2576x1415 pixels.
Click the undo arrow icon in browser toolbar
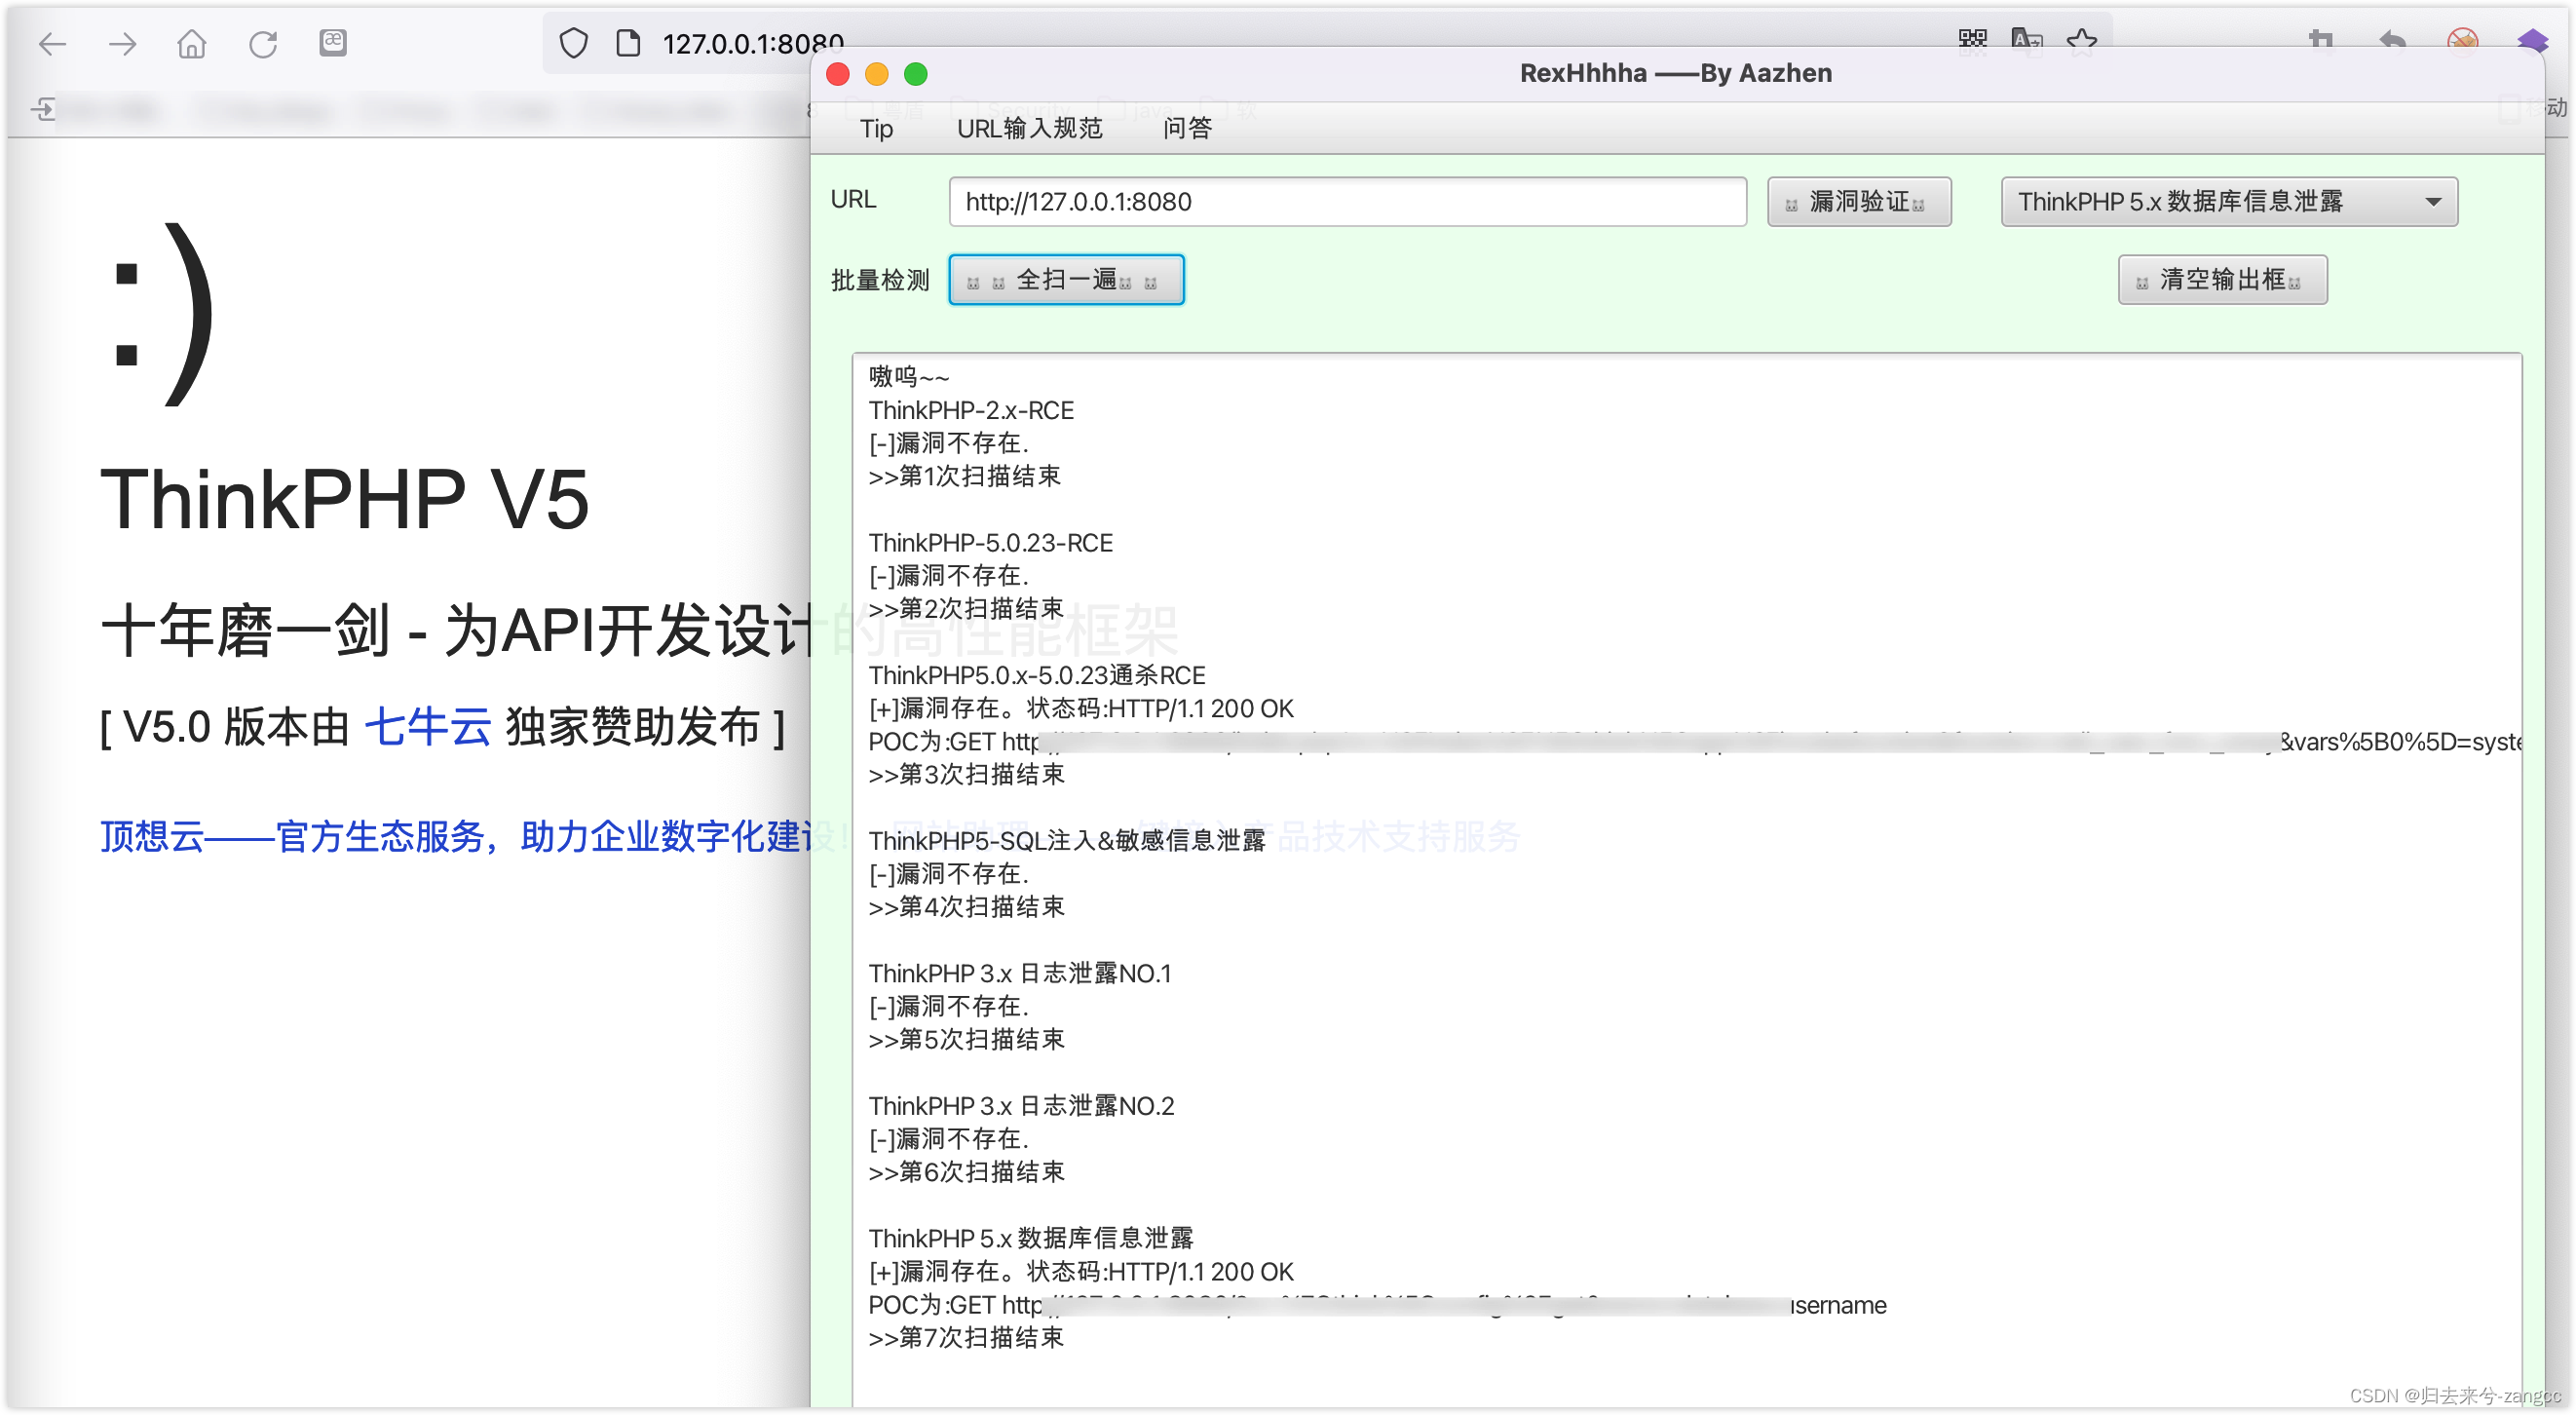tap(2392, 41)
